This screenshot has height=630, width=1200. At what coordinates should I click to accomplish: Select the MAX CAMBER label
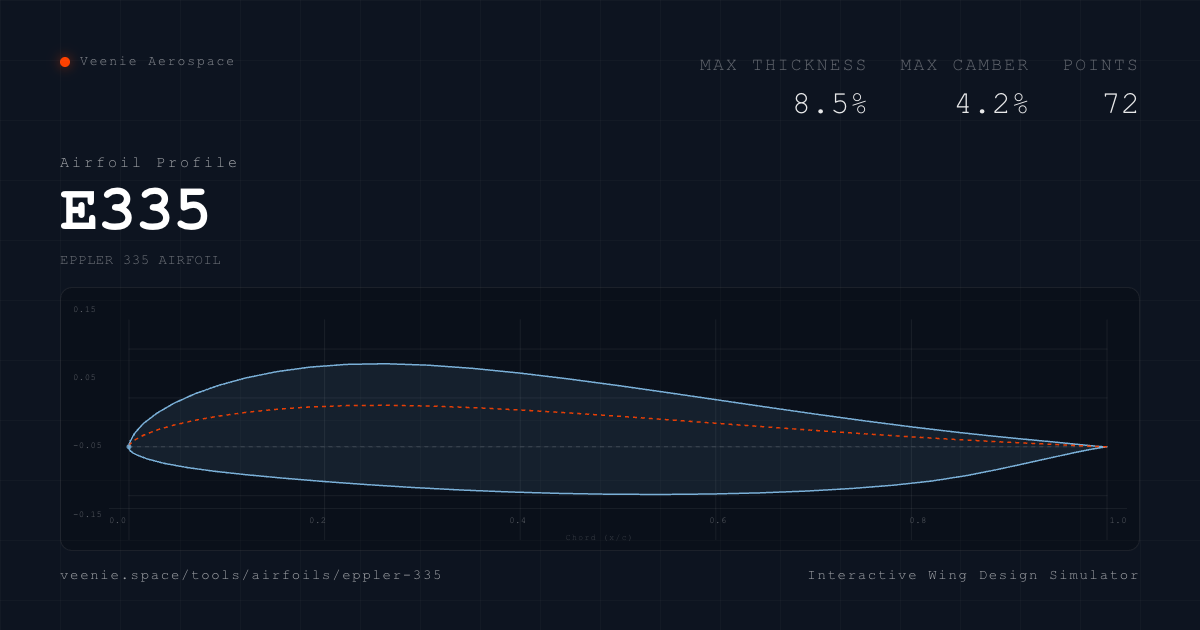[x=964, y=65]
